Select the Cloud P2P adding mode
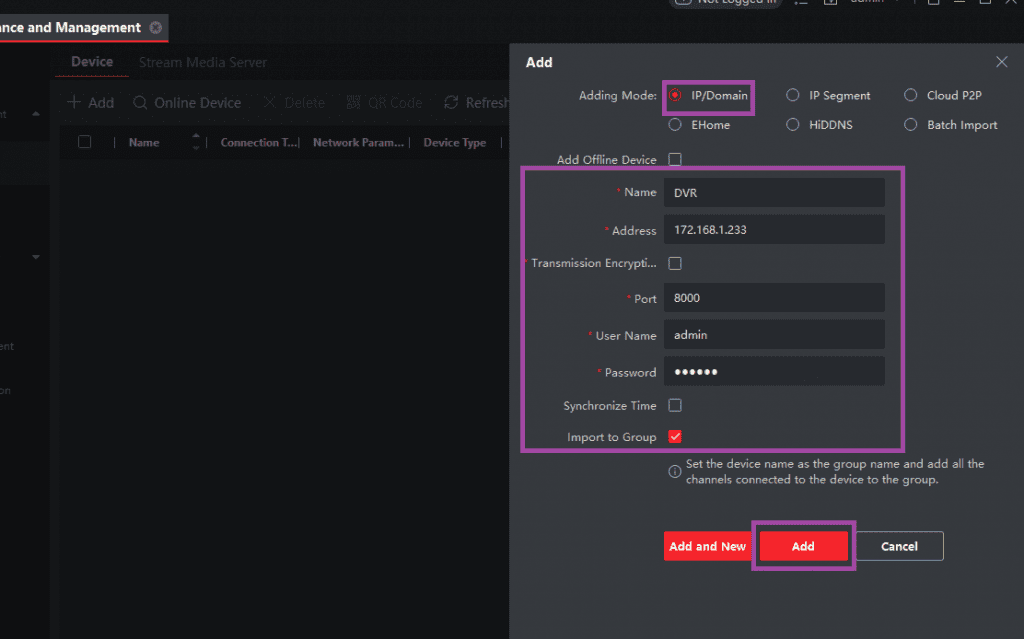The width and height of the screenshot is (1024, 639). 909,95
